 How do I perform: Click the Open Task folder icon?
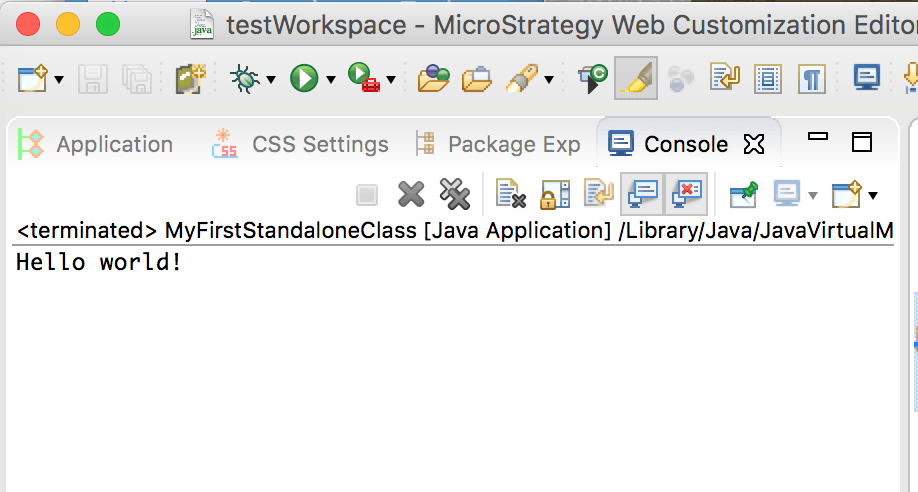475,78
